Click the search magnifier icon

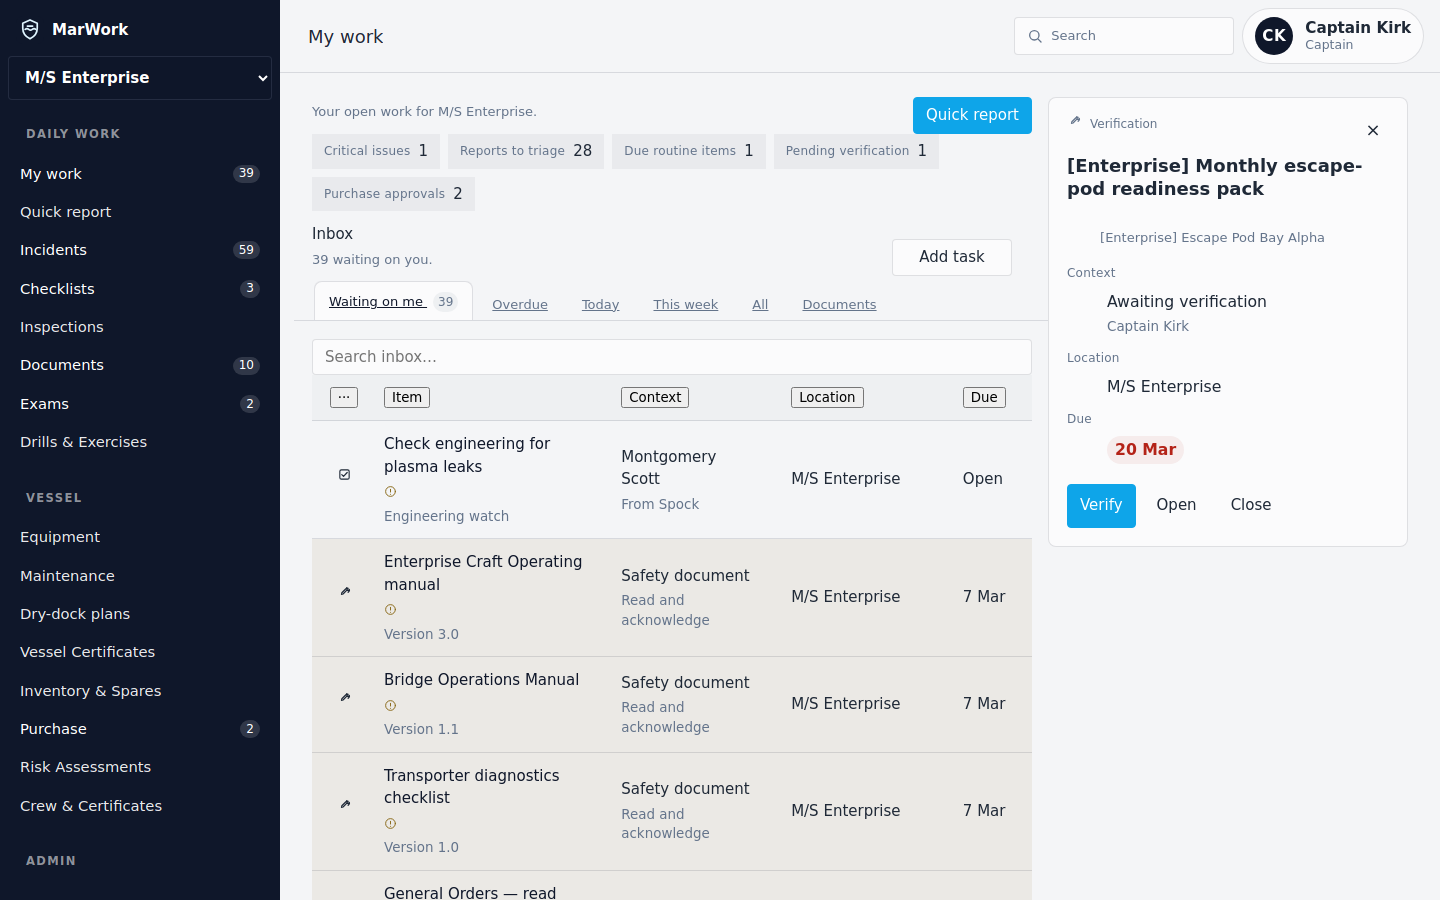coord(1035,36)
